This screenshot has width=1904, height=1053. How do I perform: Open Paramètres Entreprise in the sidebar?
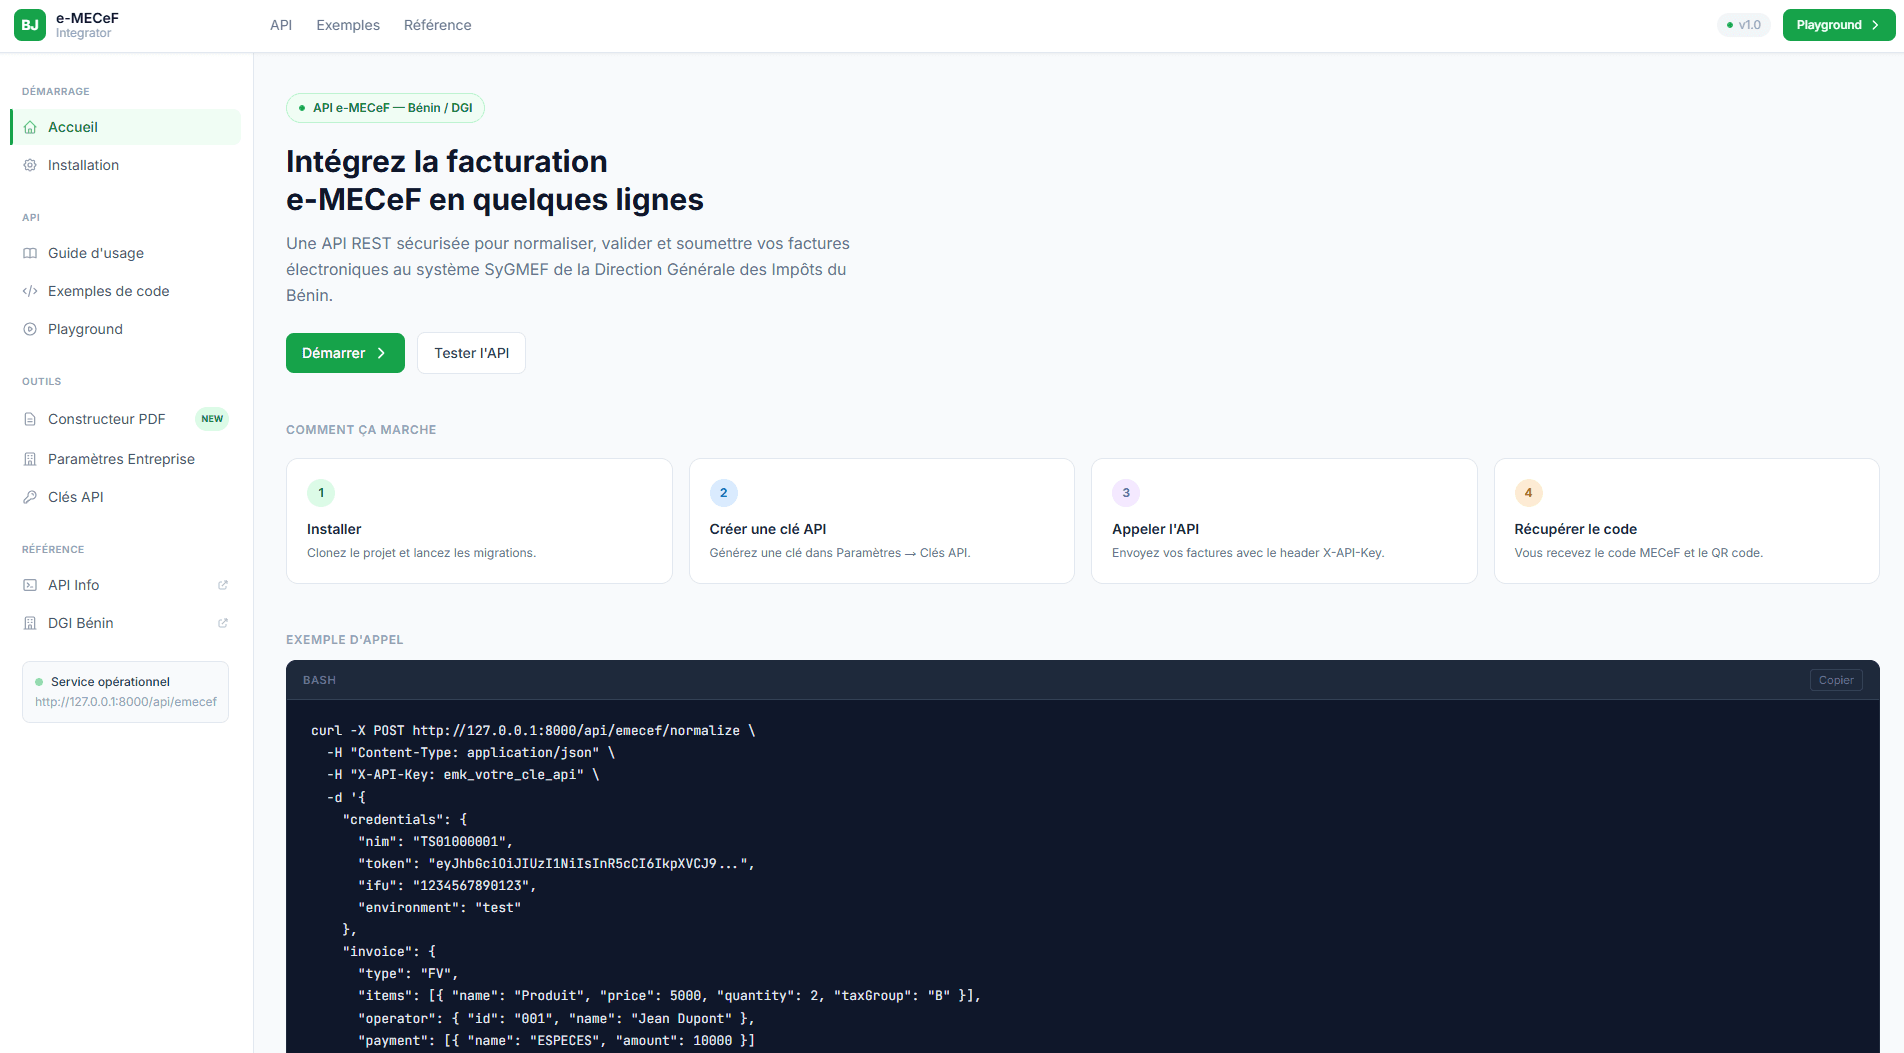click(125, 459)
